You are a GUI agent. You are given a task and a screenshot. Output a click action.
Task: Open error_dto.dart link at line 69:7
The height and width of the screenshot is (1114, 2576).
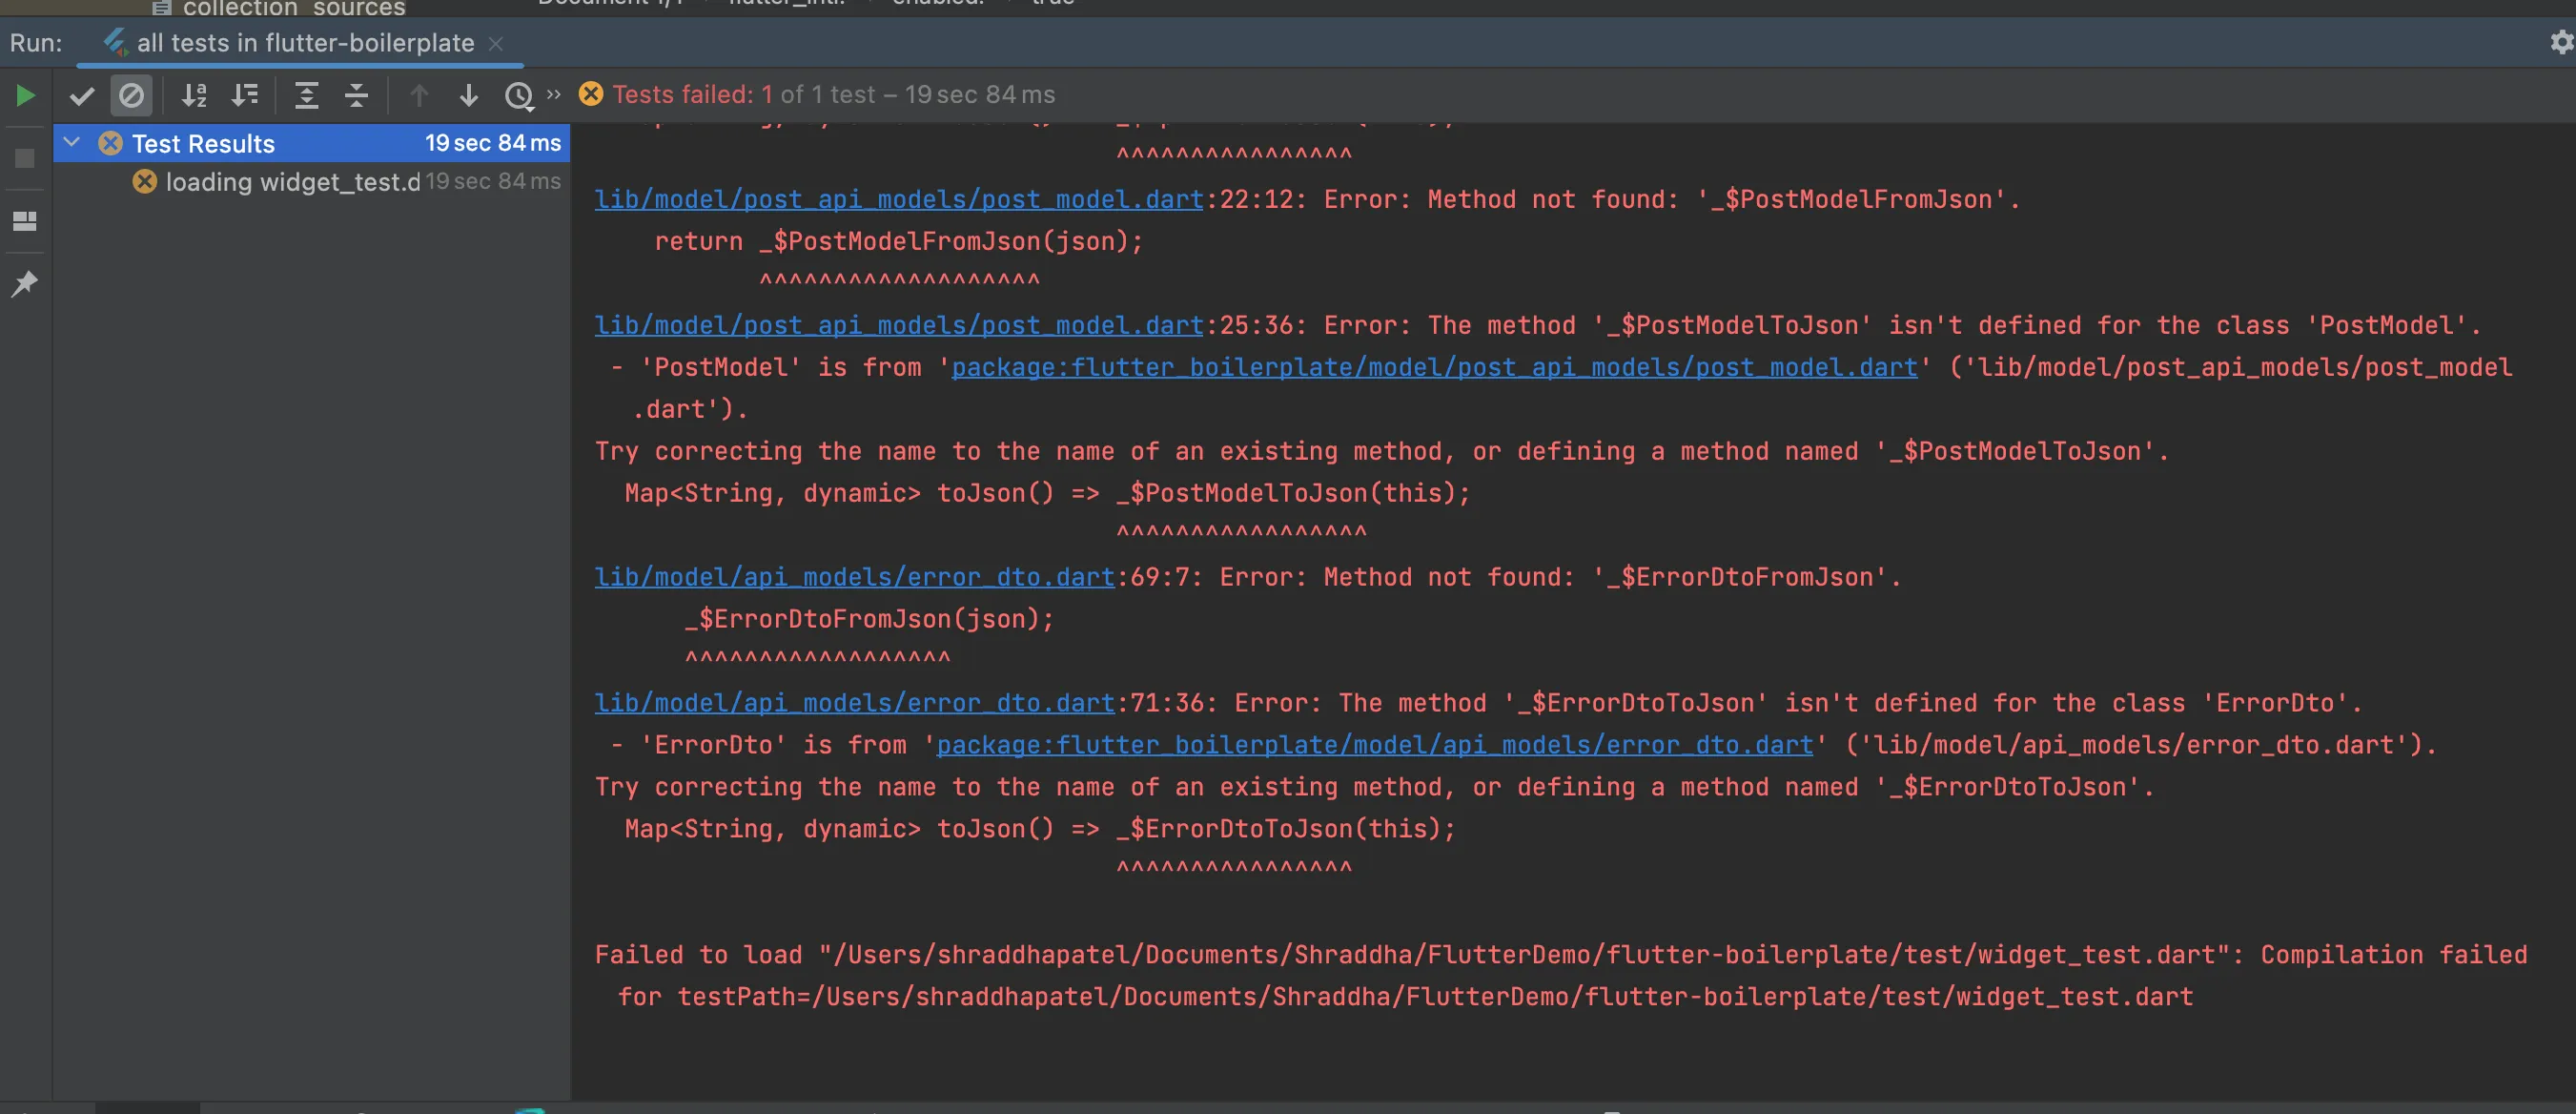coord(853,578)
